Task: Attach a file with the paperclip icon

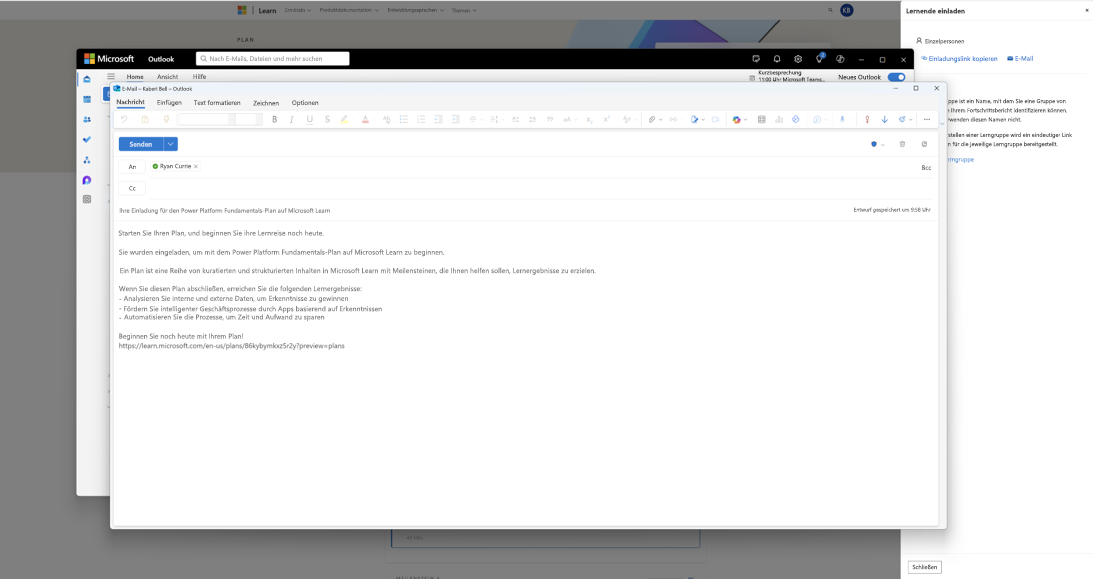Action: pos(651,119)
